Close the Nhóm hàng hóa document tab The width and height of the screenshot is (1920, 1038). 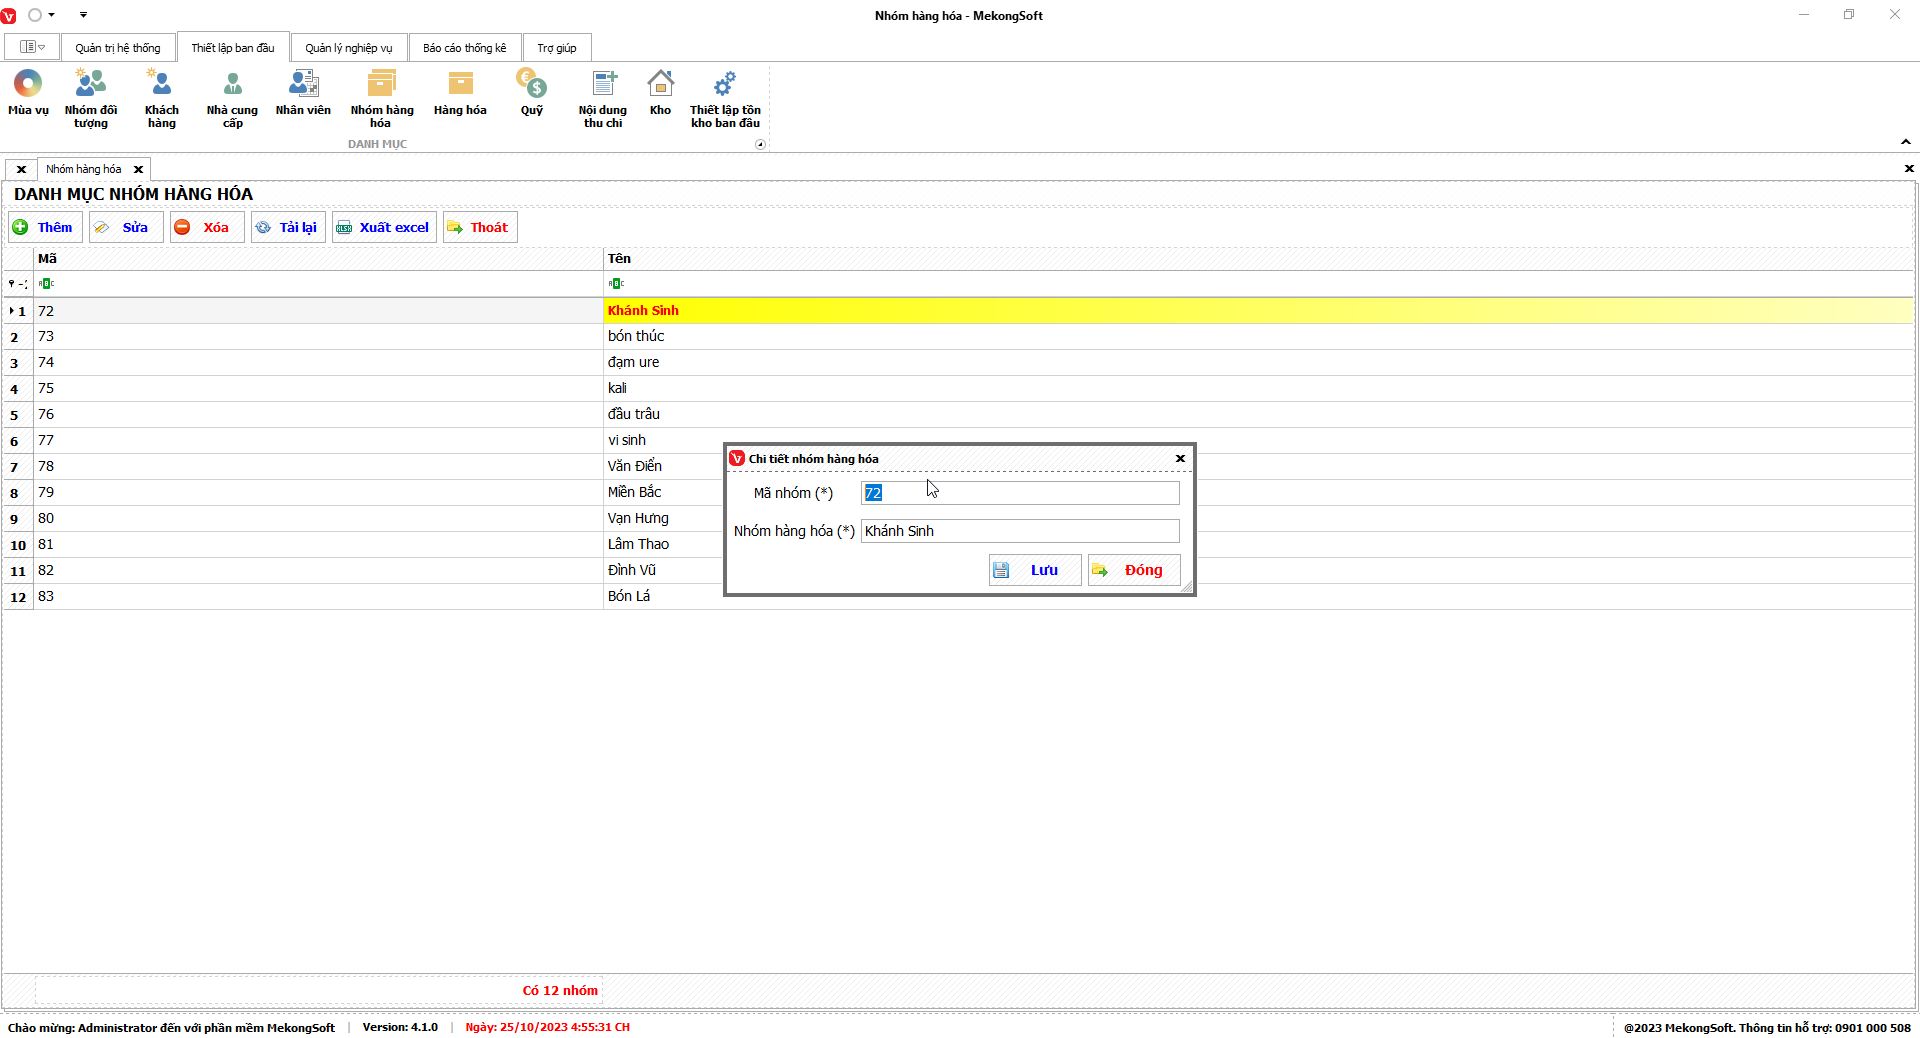pyautogui.click(x=139, y=169)
